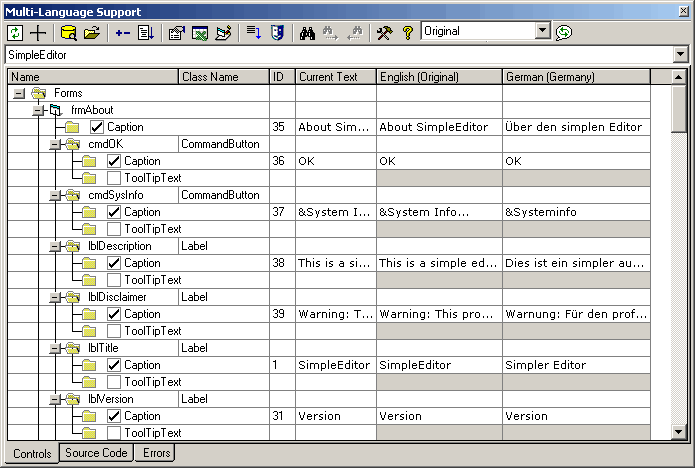Click the binoculars find icon

pos(307,32)
